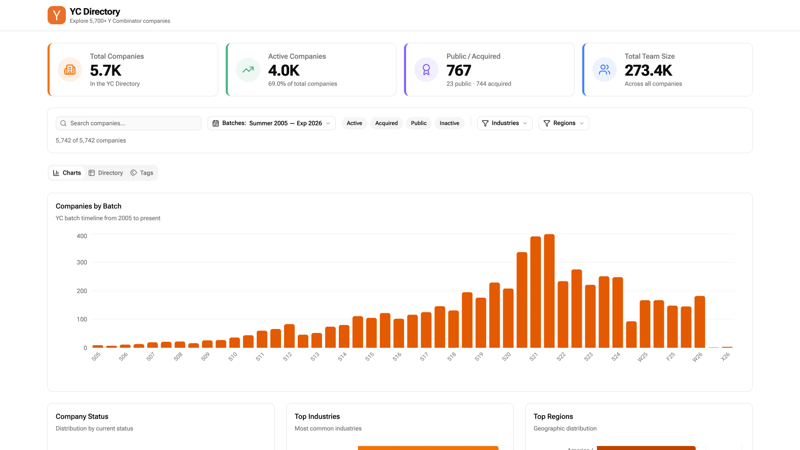Image resolution: width=800 pixels, height=450 pixels.
Task: Expand the Regions filter dropdown
Action: tap(564, 123)
